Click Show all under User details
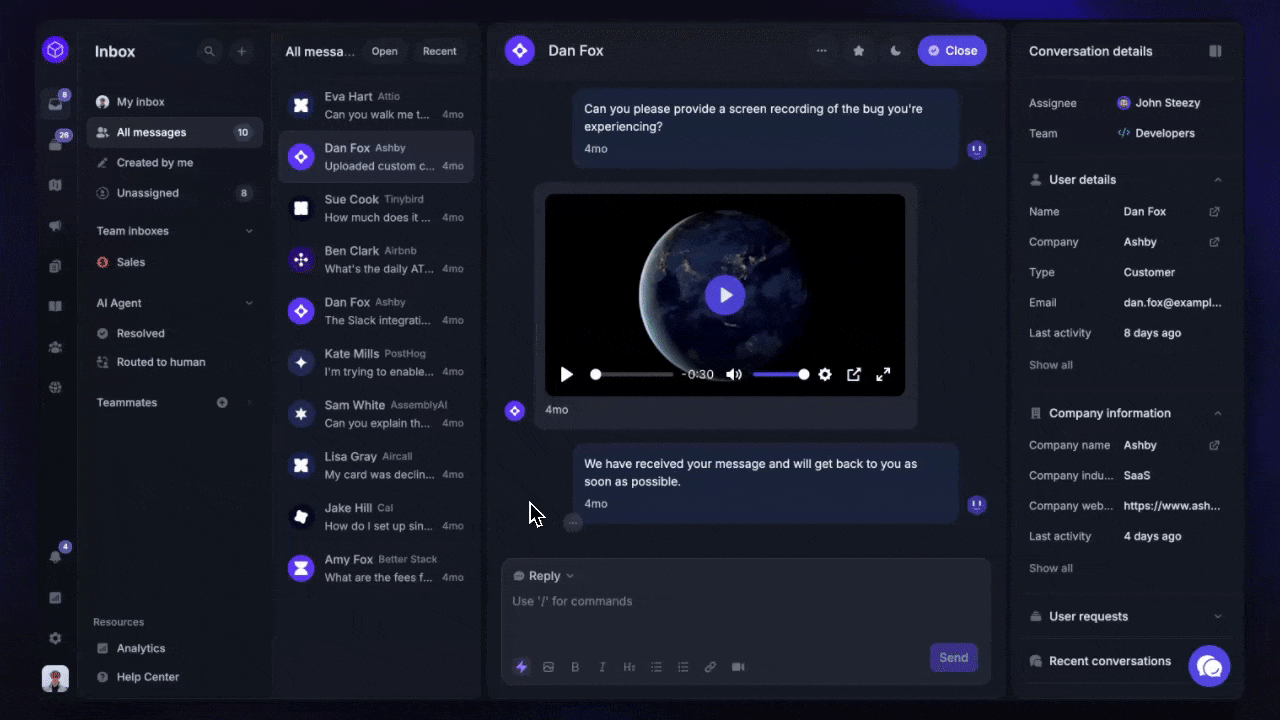 [x=1051, y=365]
